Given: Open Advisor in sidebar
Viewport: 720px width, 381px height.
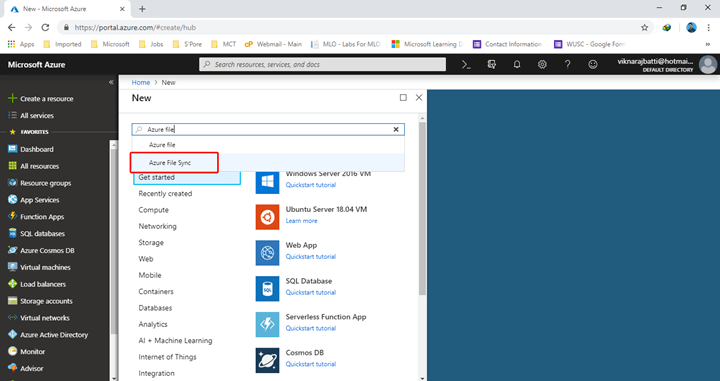Looking at the screenshot, I should click(26, 368).
